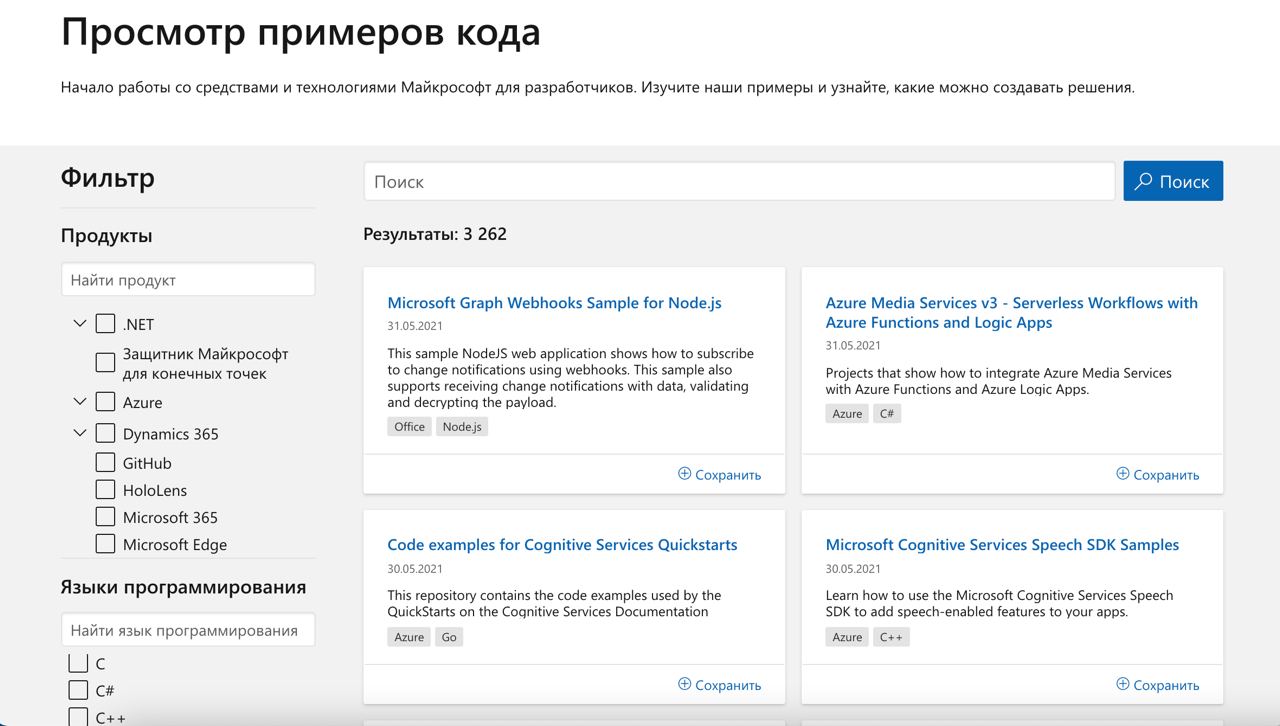The width and height of the screenshot is (1280, 726).
Task: Open Microsoft Graph Webhooks Sample for Node.js
Action: [554, 303]
